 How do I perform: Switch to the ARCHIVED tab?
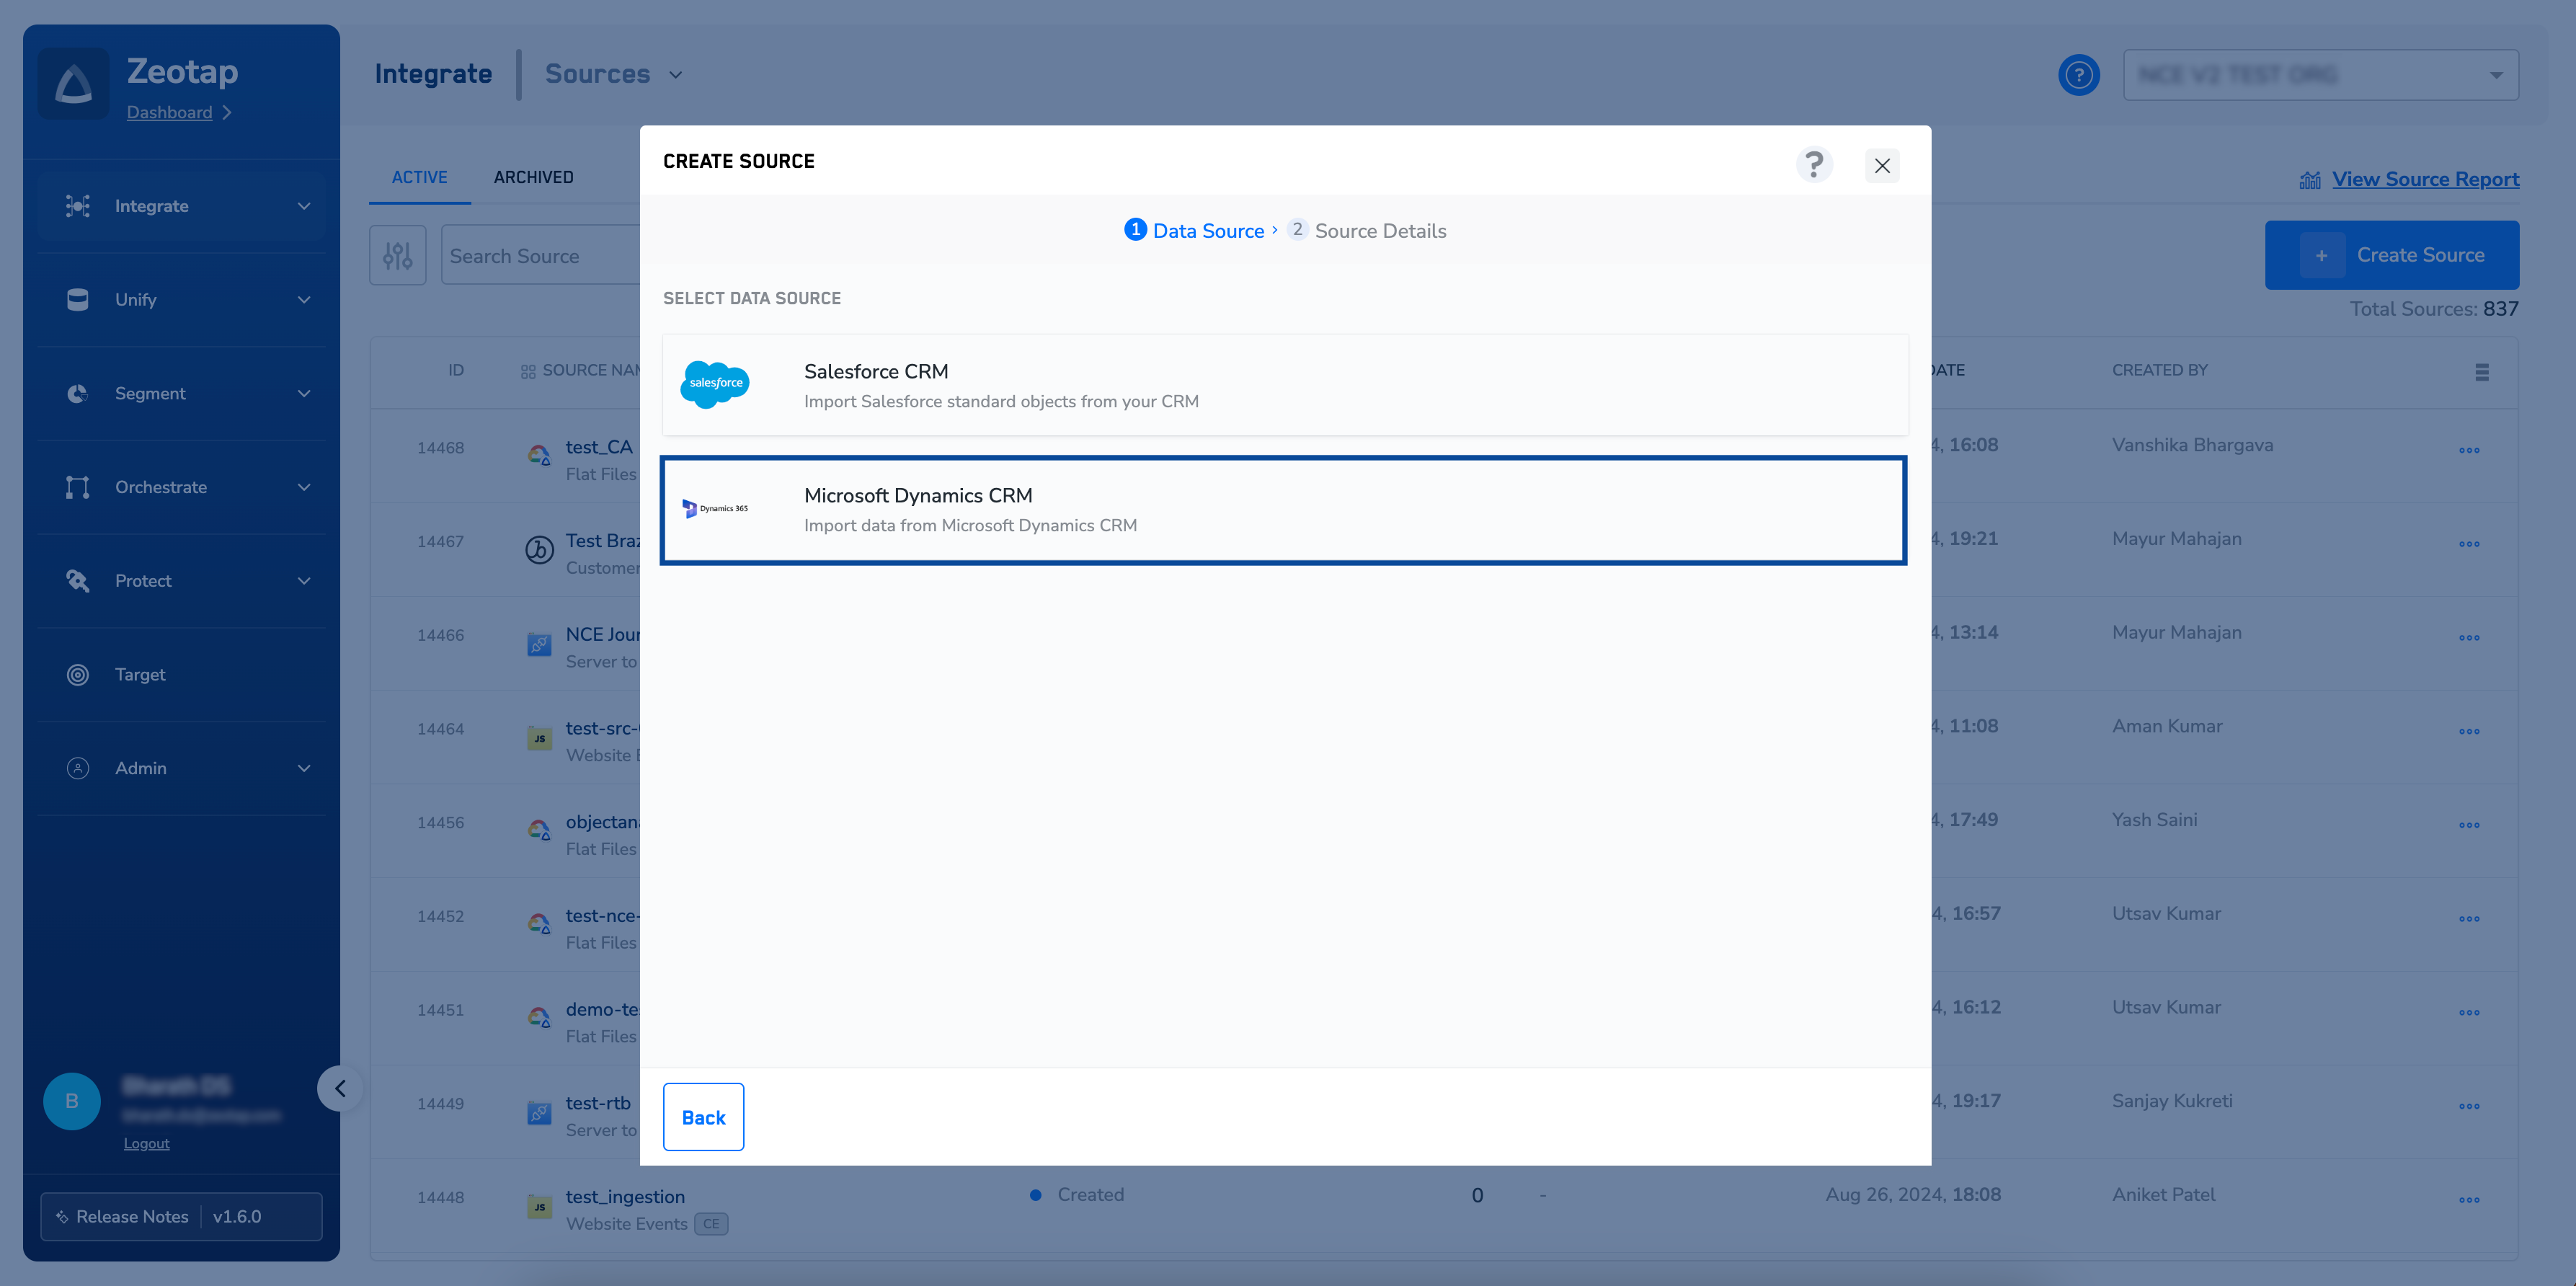pyautogui.click(x=533, y=177)
